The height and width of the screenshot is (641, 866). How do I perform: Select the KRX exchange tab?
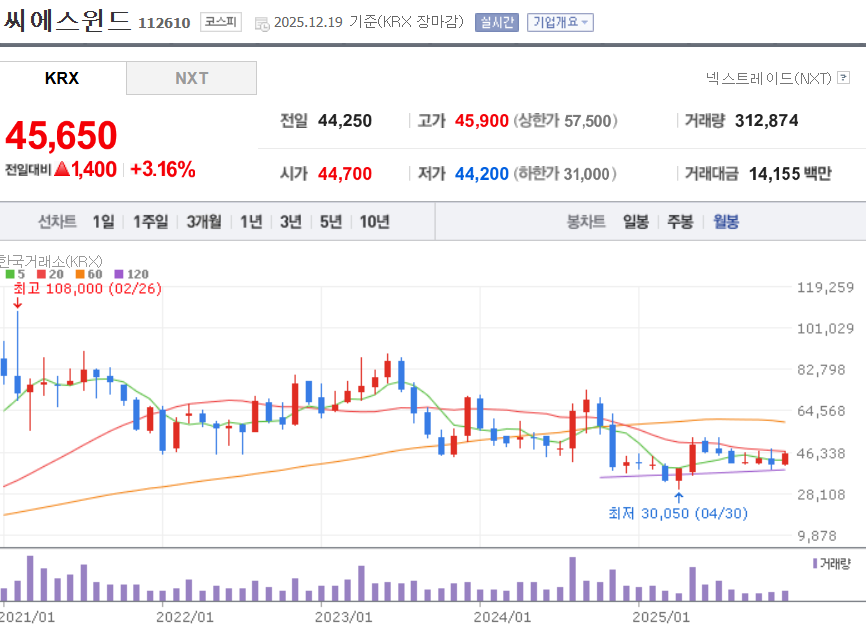tap(62, 78)
